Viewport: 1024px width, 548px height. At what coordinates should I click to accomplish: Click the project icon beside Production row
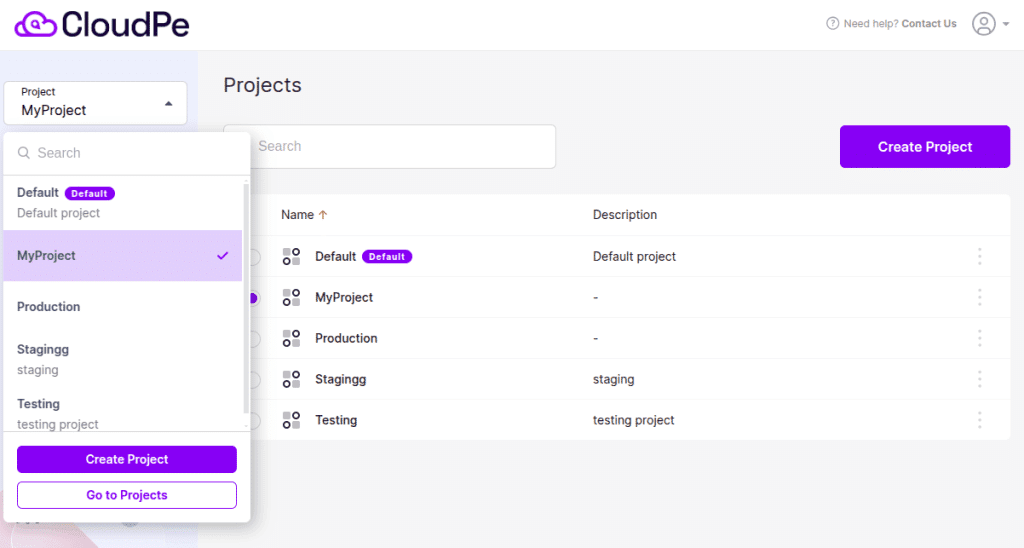291,338
